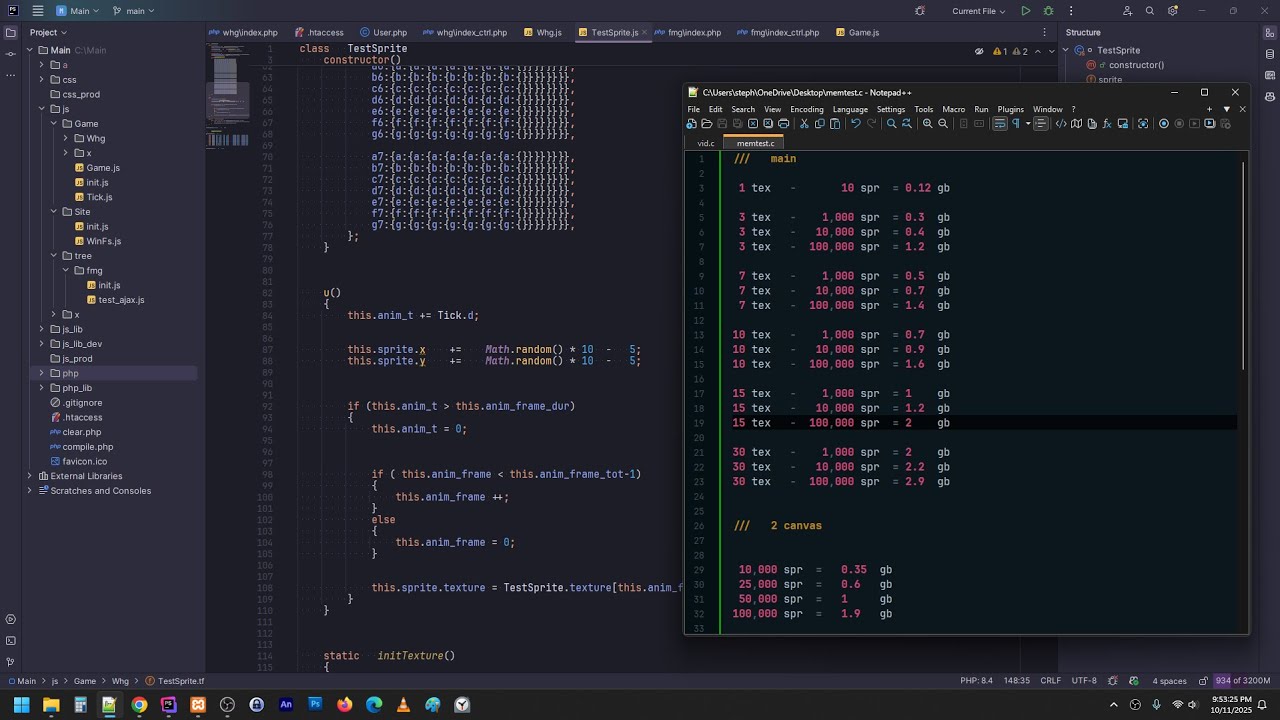Toggle the inspections eye icon in editor
This screenshot has width=1280, height=720.
(x=979, y=51)
